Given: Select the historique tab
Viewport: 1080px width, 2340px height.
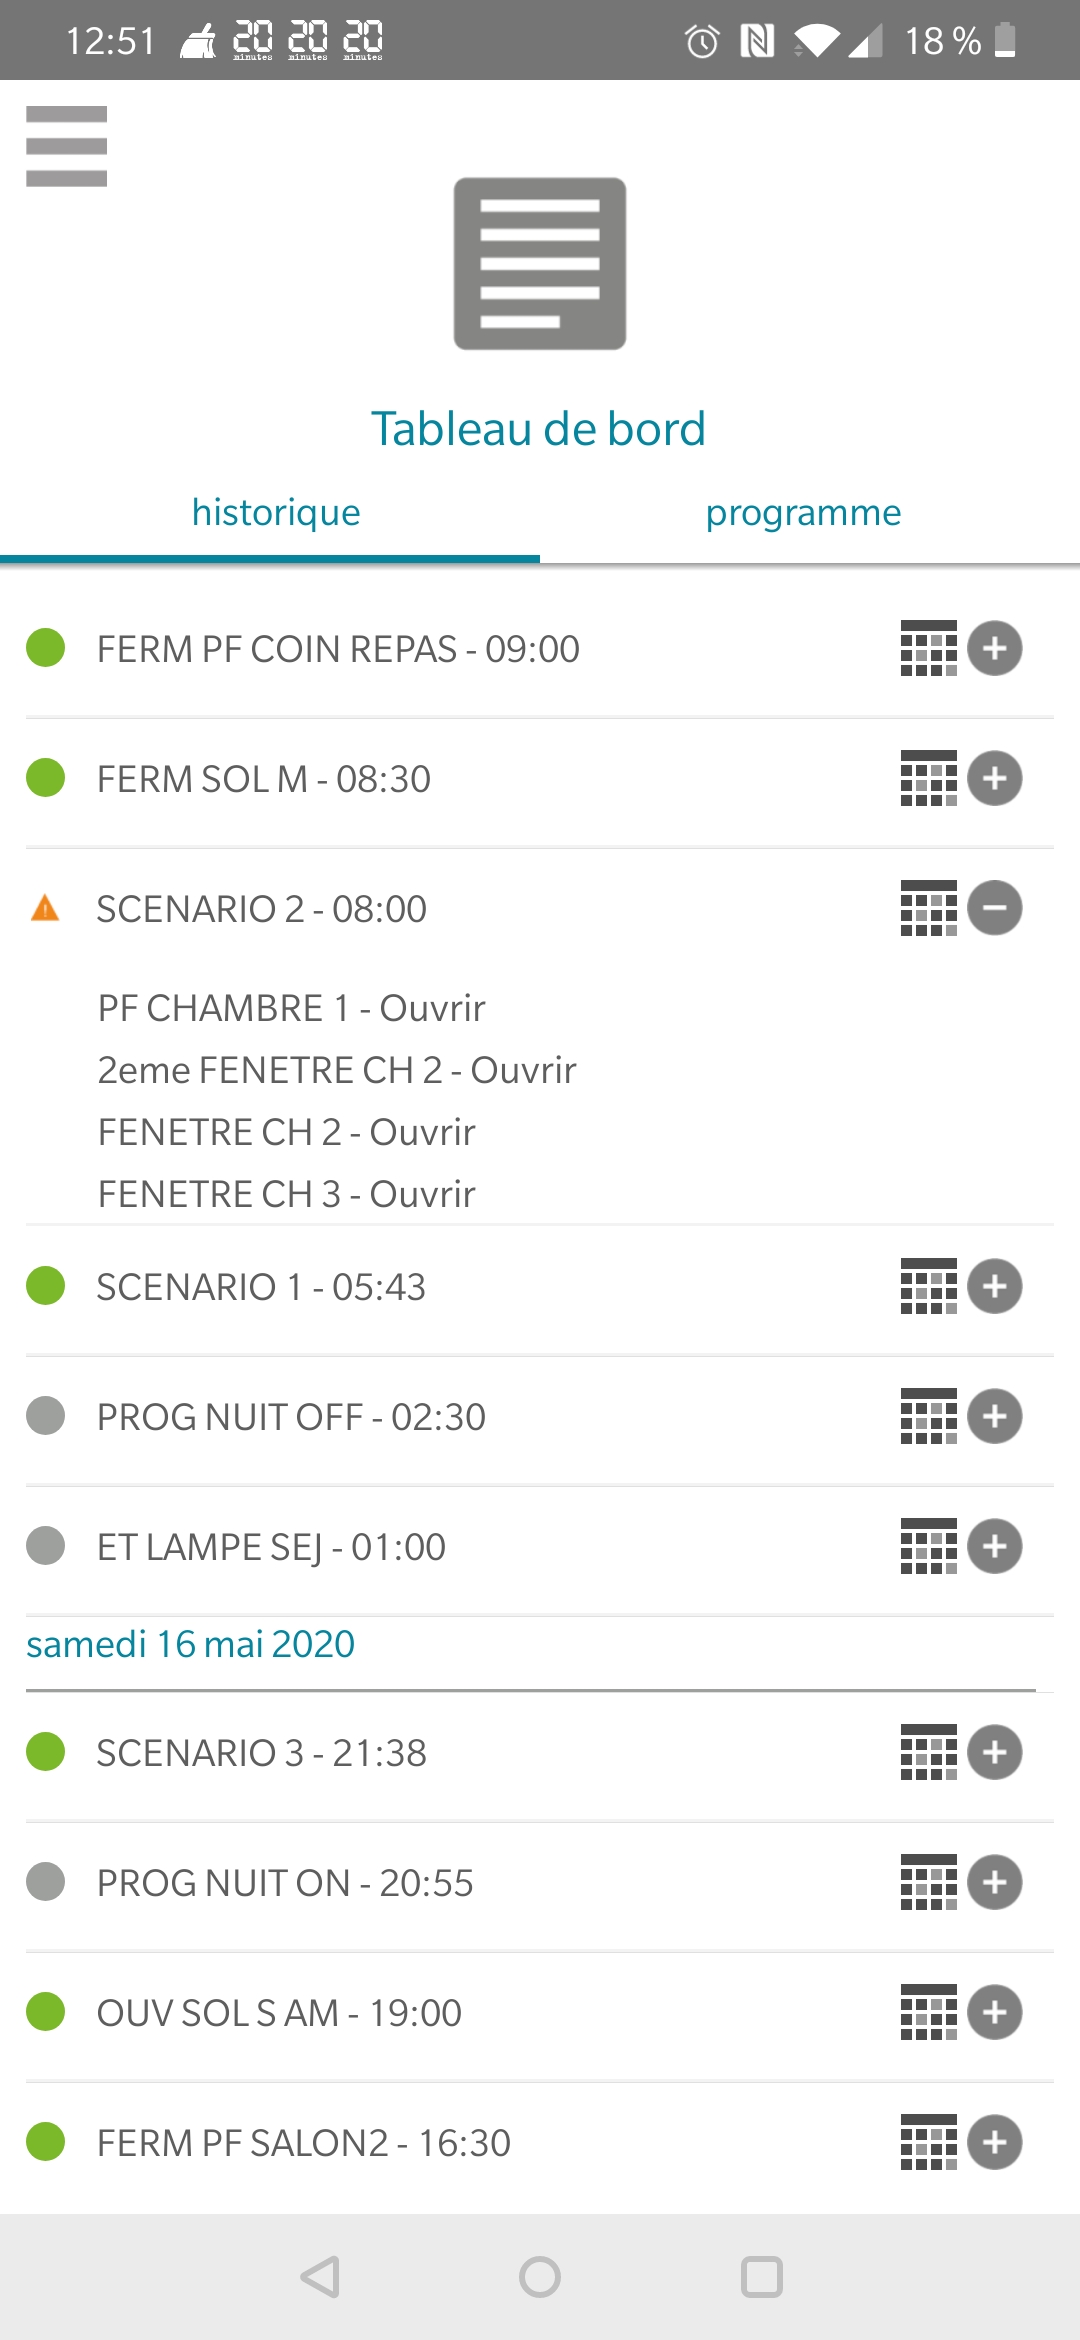Looking at the screenshot, I should [x=276, y=513].
